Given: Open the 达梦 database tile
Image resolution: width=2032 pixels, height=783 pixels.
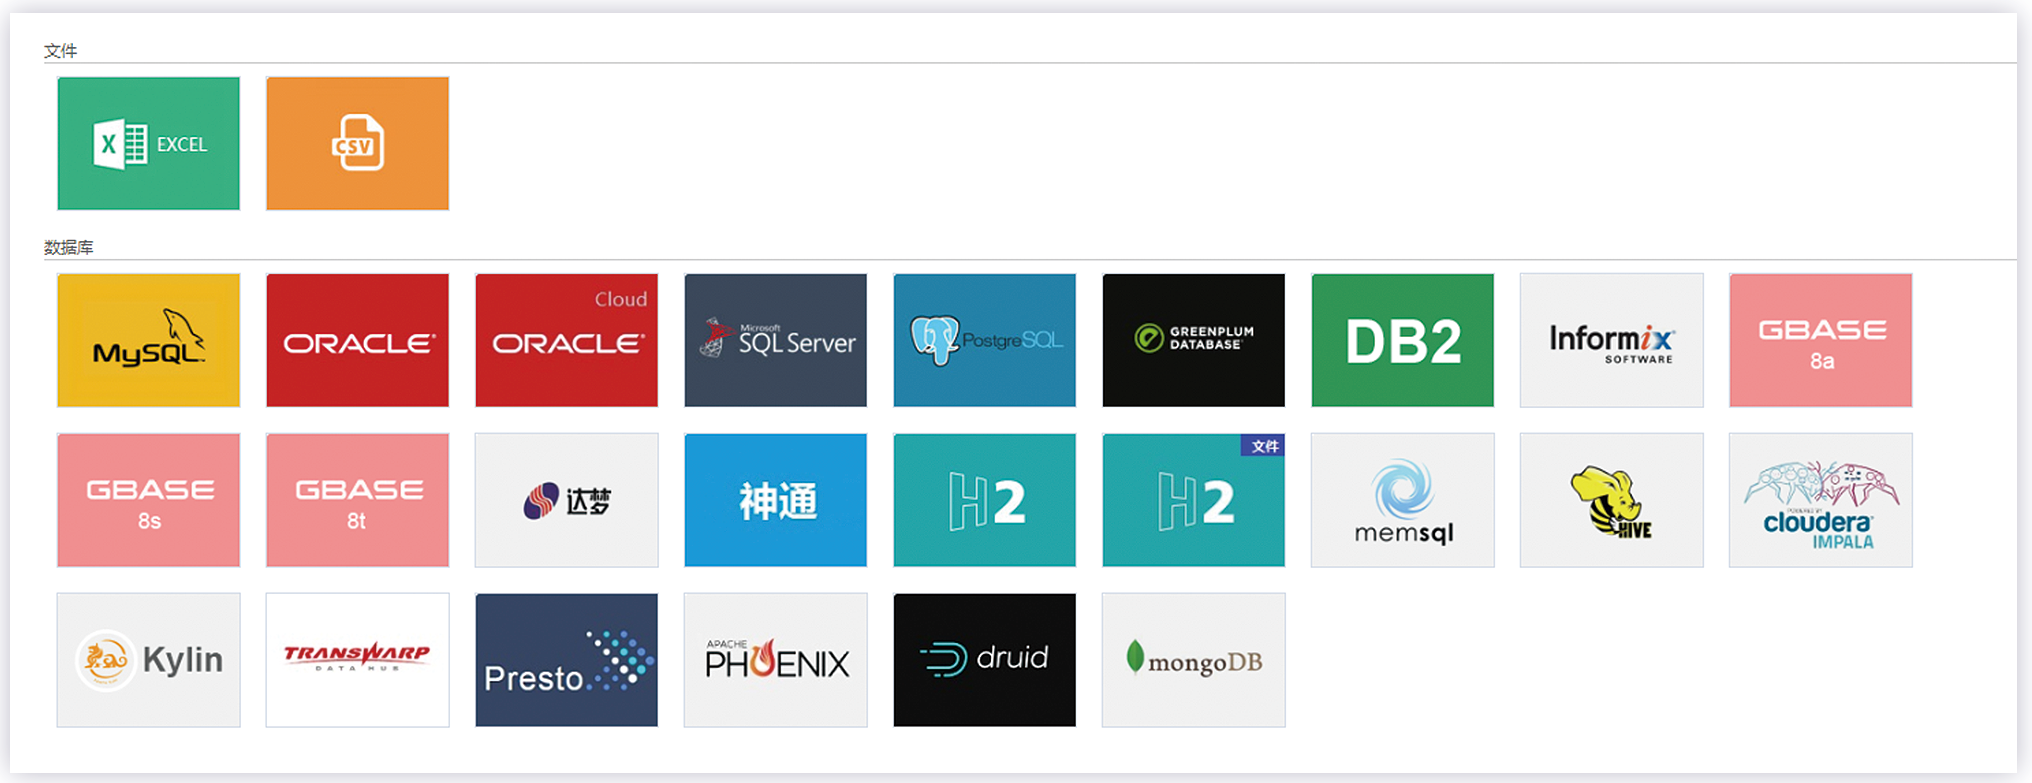Looking at the screenshot, I should (x=566, y=500).
